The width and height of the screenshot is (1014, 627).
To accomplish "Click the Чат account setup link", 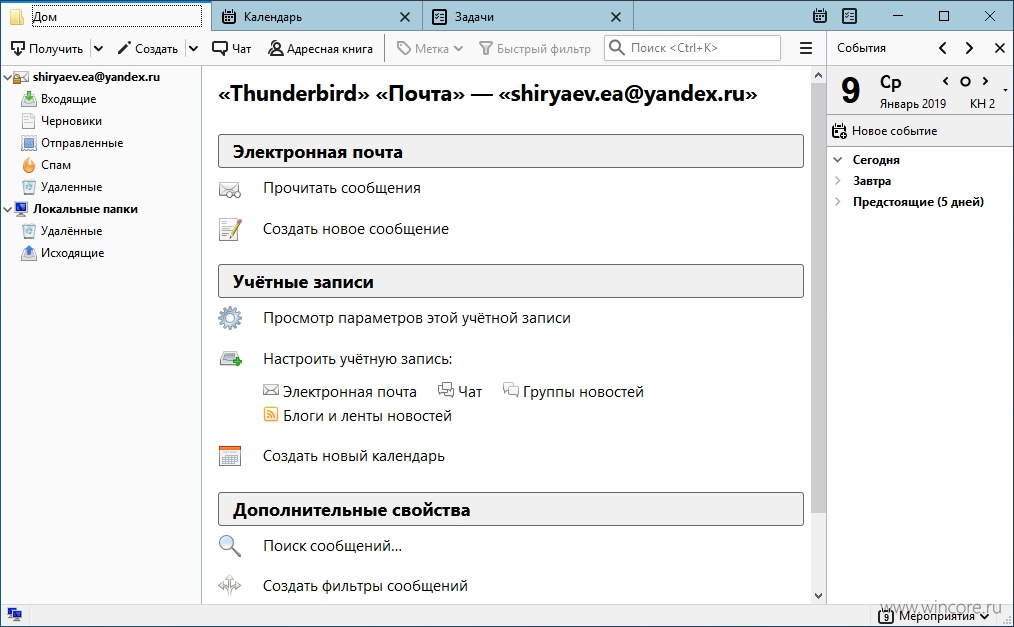I will (460, 392).
